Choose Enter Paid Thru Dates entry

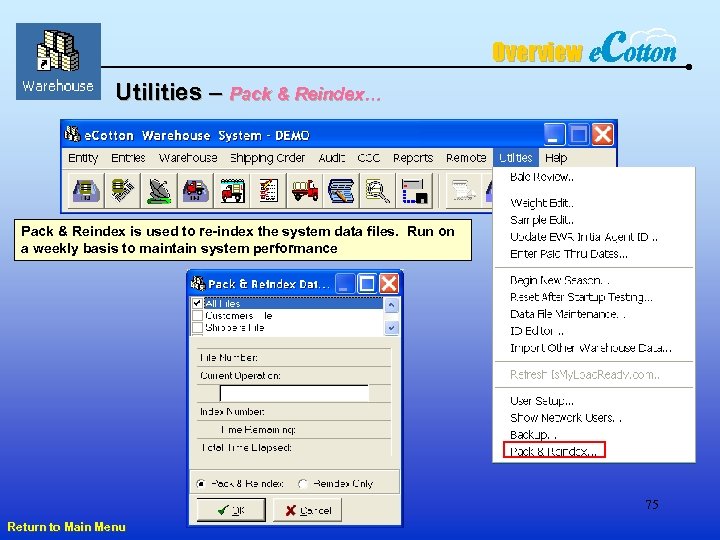pos(569,254)
